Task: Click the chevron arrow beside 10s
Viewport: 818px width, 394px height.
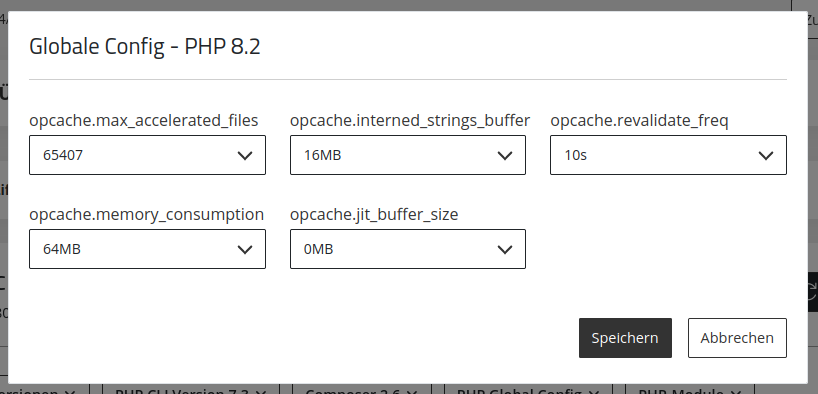Action: point(765,156)
